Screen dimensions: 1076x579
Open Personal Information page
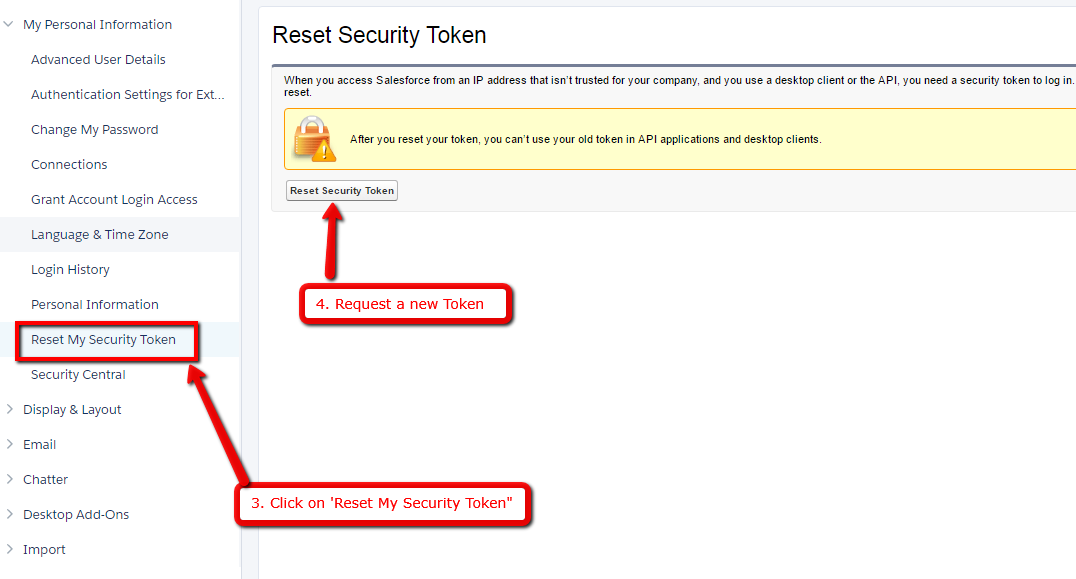95,305
